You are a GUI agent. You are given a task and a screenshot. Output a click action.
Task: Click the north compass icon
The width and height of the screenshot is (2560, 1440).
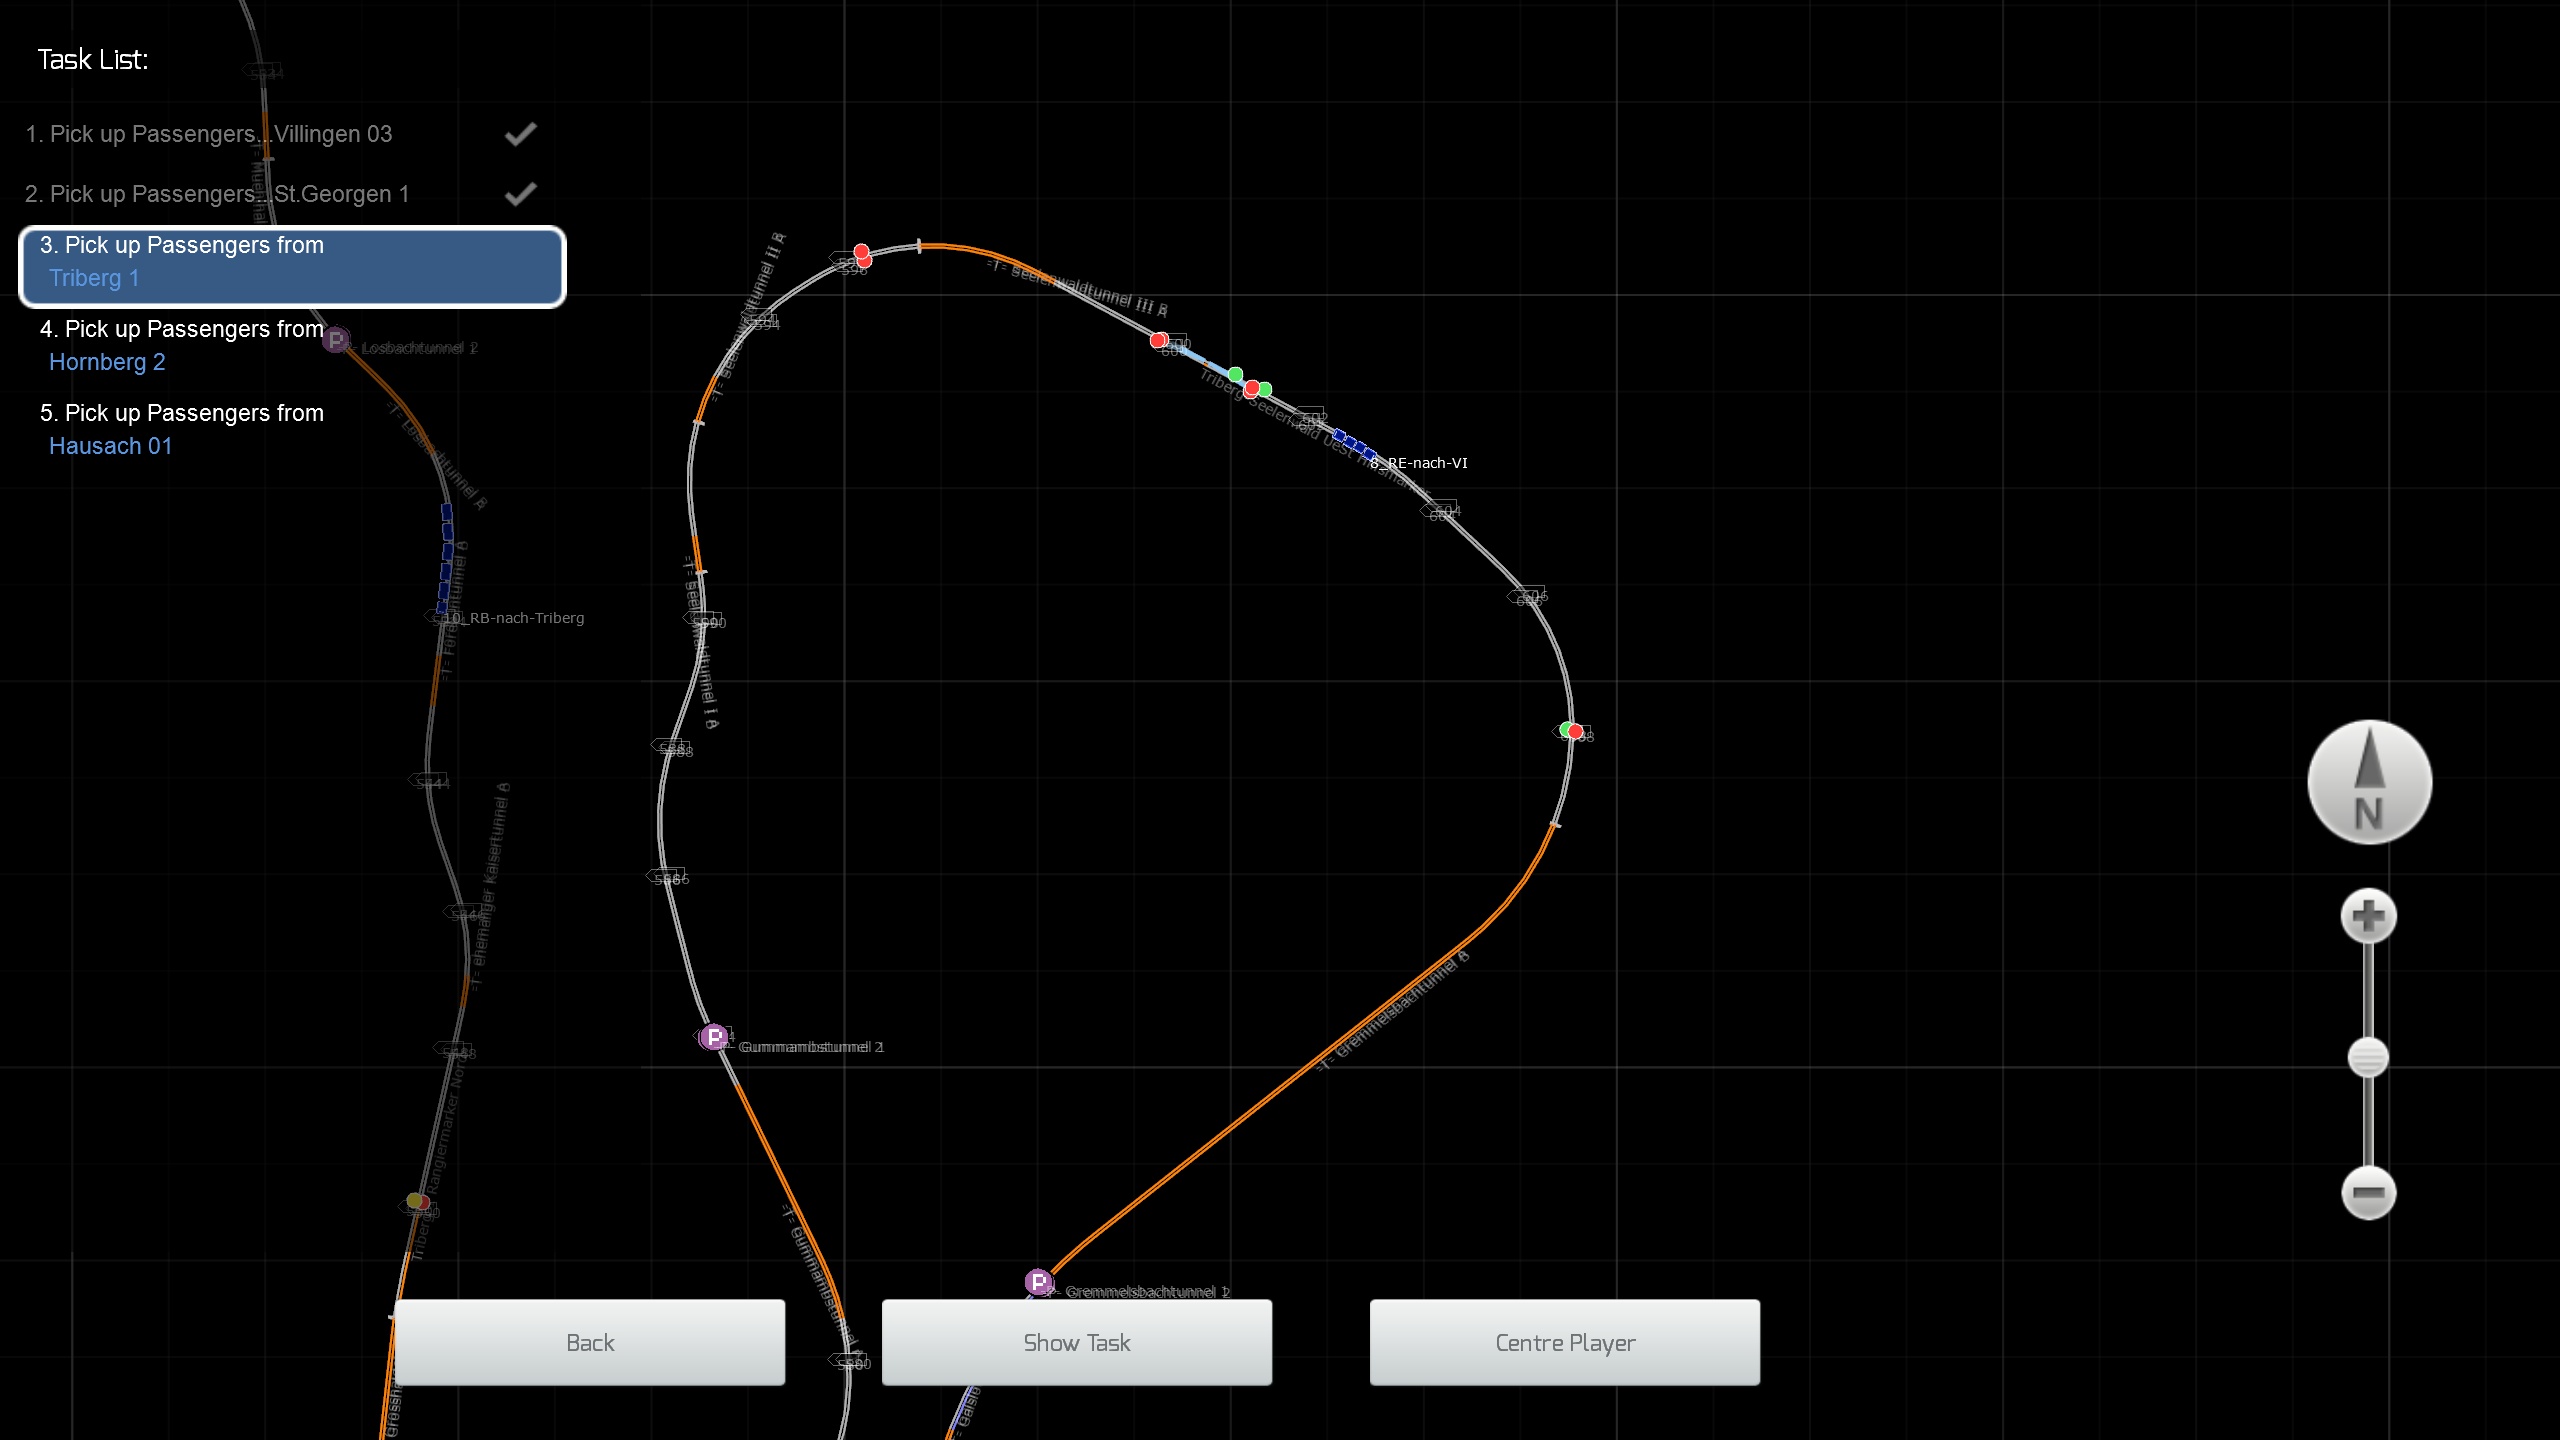2369,783
